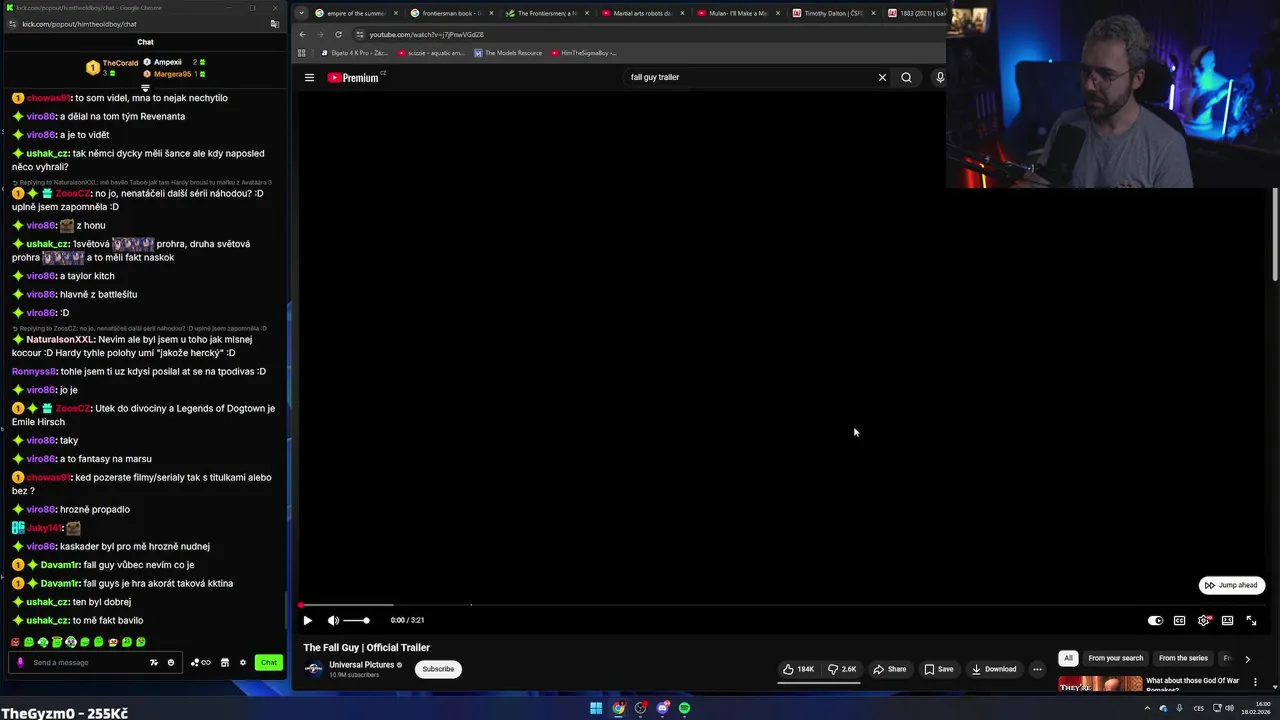Open YouTube player settings gear
This screenshot has width=1280, height=720.
[x=1203, y=620]
